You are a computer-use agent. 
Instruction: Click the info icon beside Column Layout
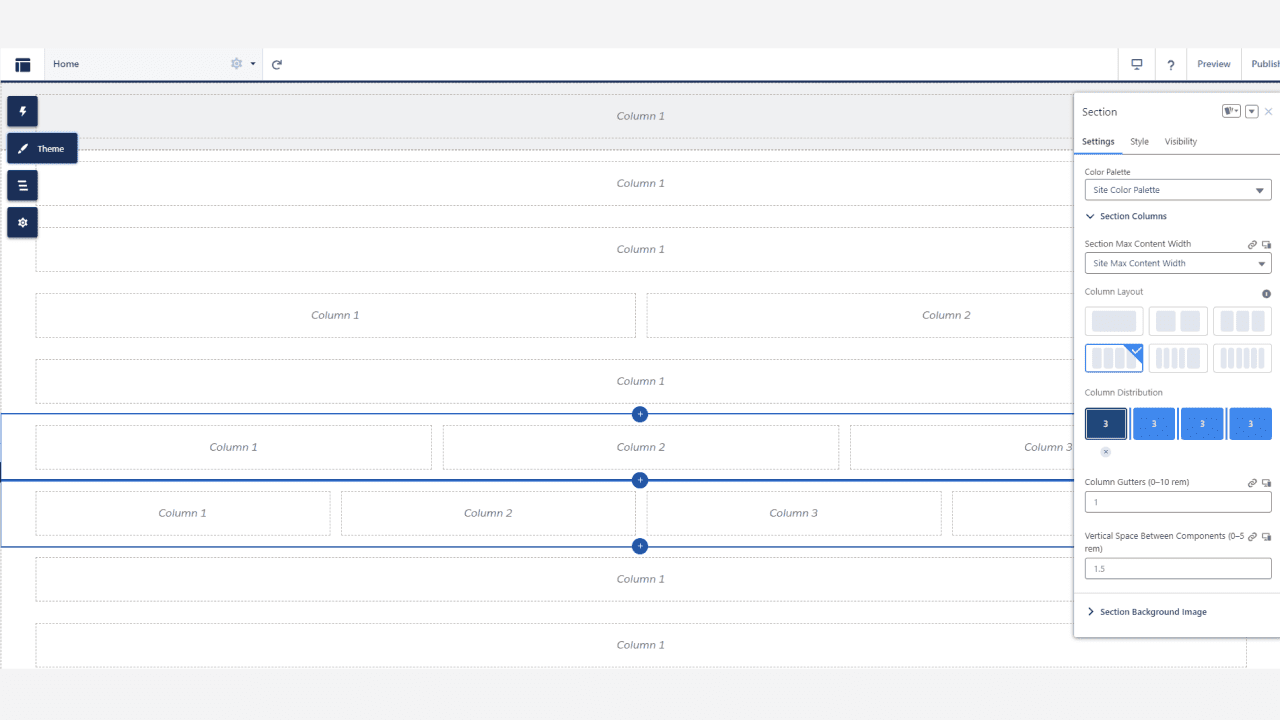[1266, 293]
